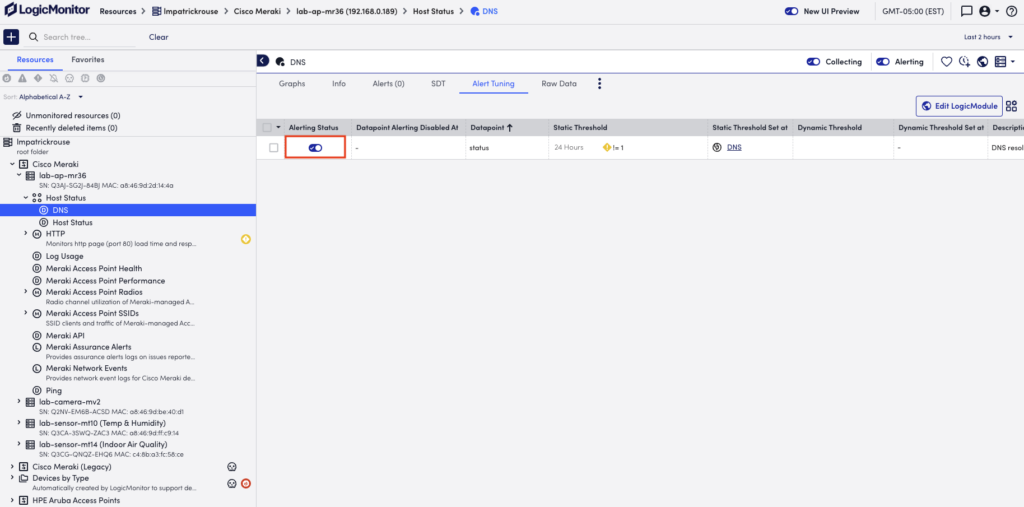
Task: Open the Alerts (0) tab
Action: pyautogui.click(x=389, y=84)
